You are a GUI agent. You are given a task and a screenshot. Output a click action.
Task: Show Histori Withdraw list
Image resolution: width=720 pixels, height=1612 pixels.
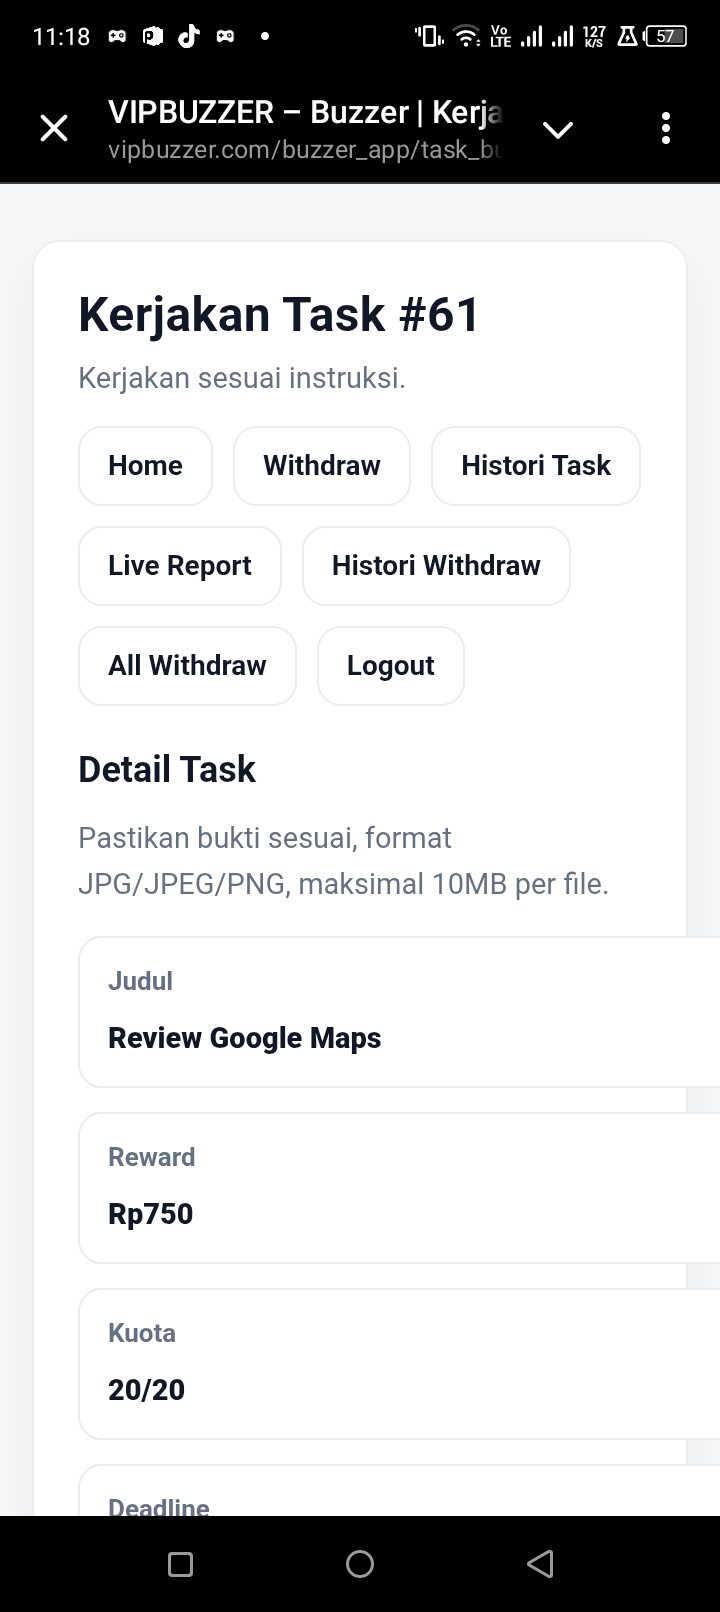coord(436,566)
